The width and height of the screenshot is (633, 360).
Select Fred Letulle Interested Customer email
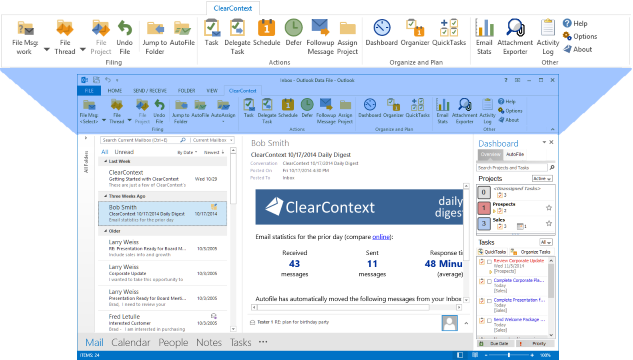tap(163, 322)
